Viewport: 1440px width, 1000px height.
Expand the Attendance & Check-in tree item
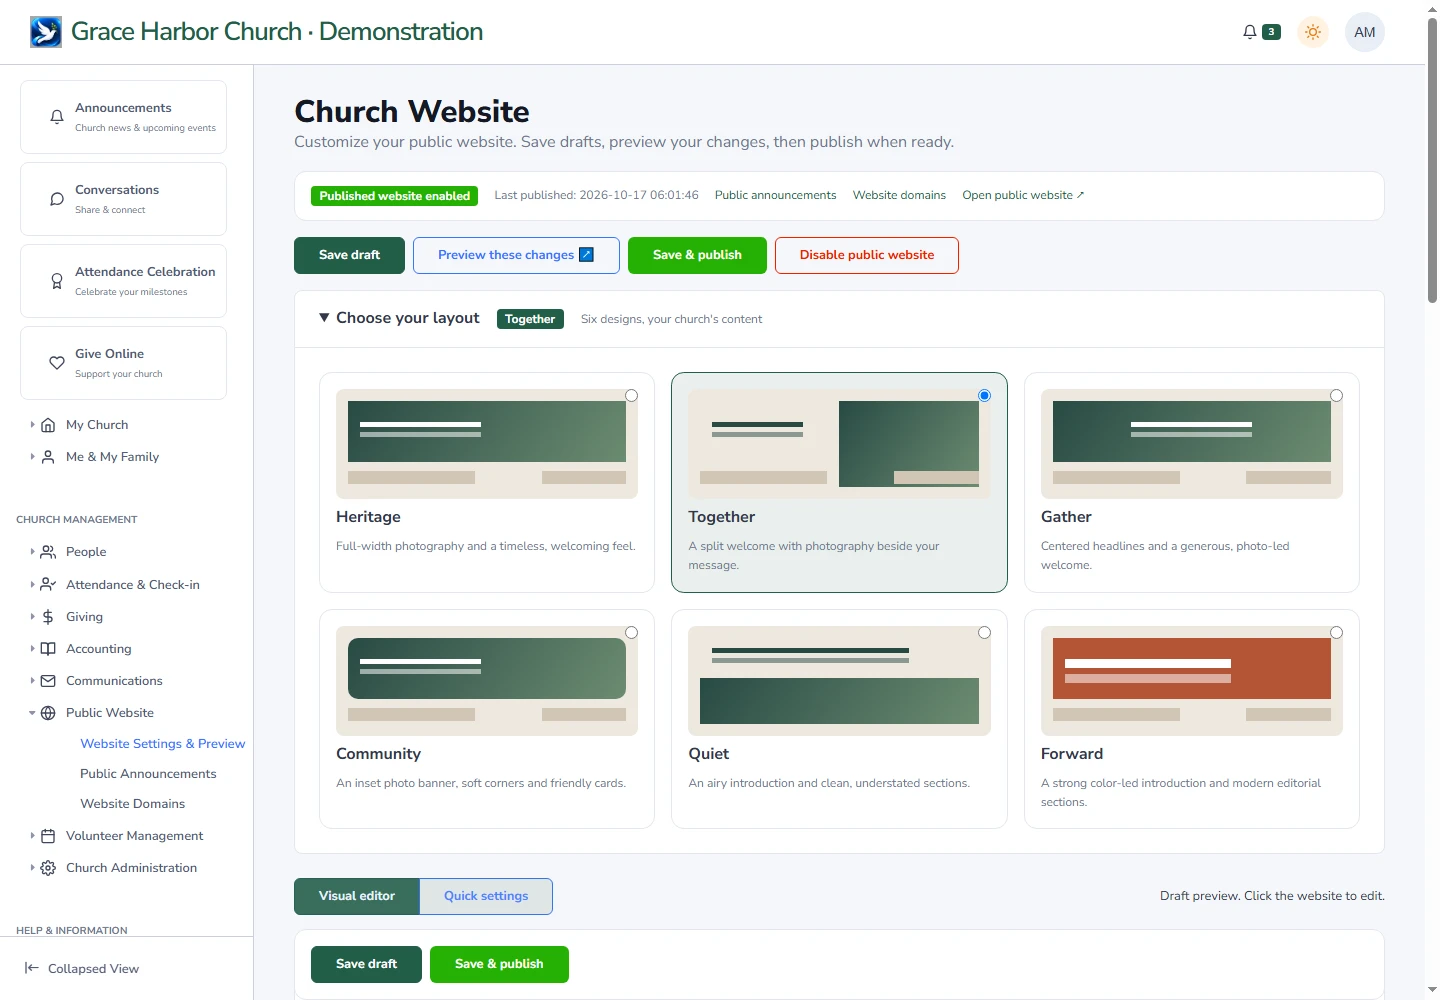pos(32,585)
